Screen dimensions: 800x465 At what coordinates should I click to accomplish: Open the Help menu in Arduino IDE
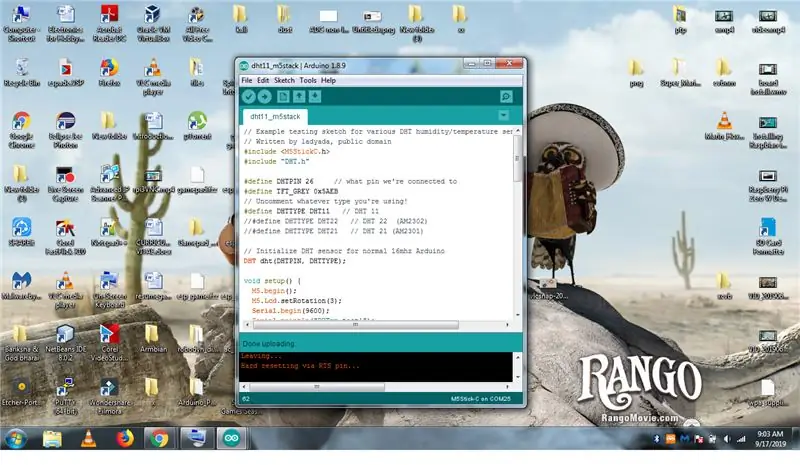[x=328, y=80]
